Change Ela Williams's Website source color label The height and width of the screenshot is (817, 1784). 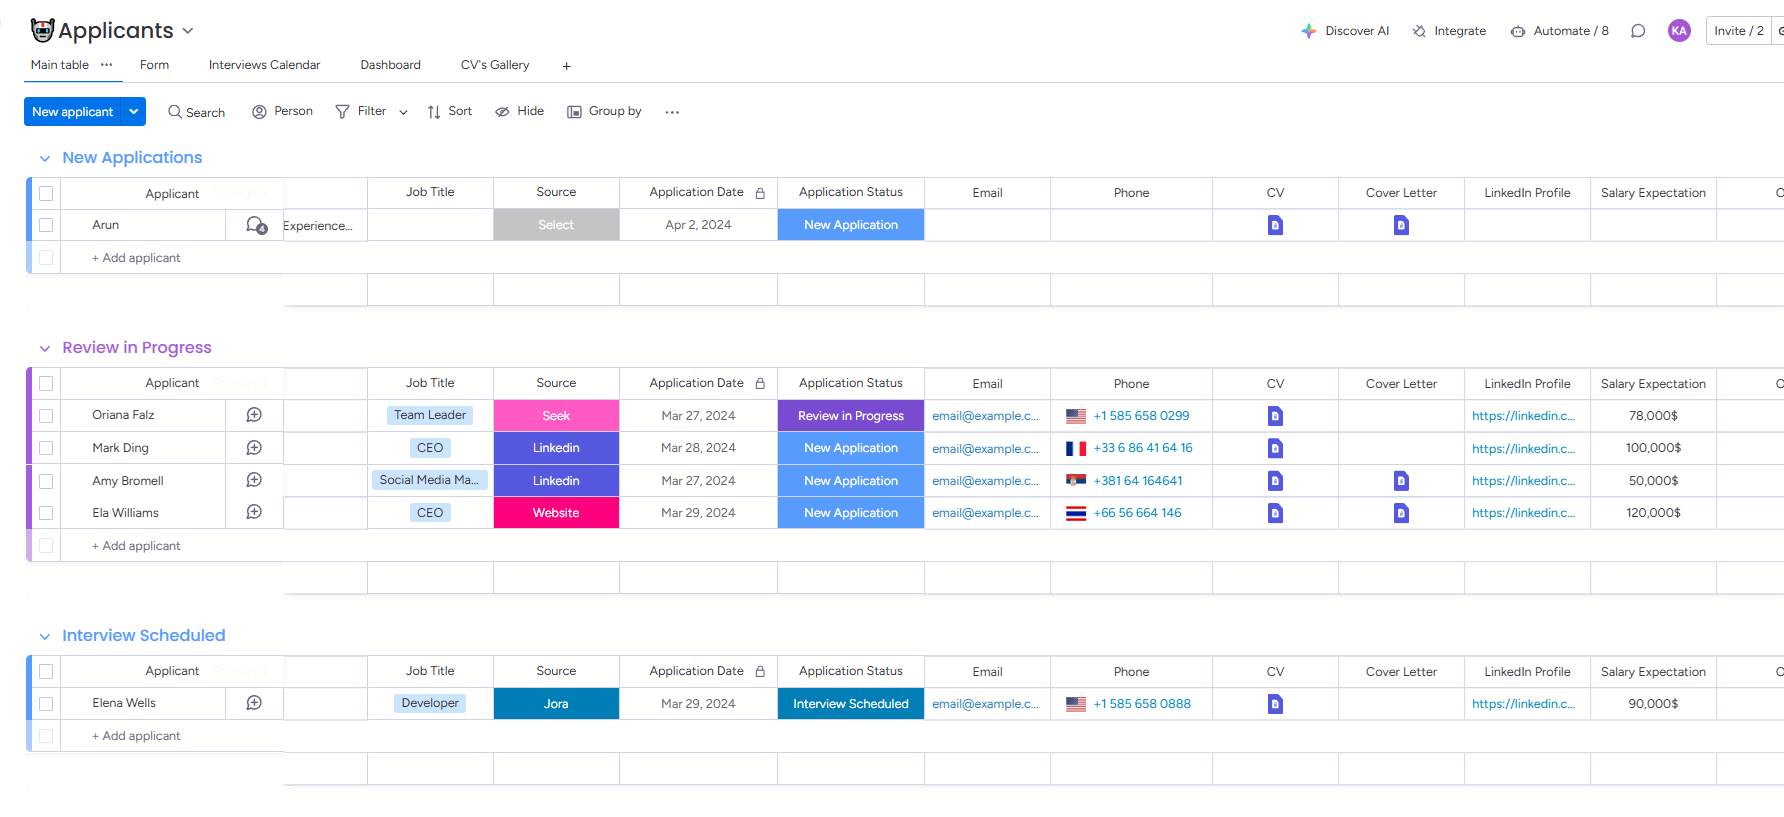pos(556,513)
